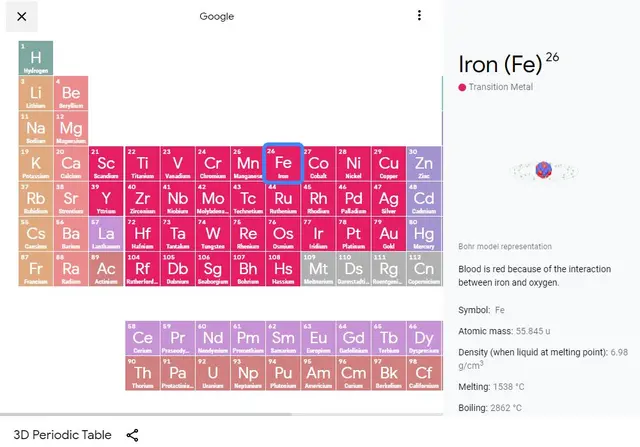Viewport: 640px width, 447px height.
Task: Select the Meitnerium (Mt) gray tile
Action: click(318, 269)
